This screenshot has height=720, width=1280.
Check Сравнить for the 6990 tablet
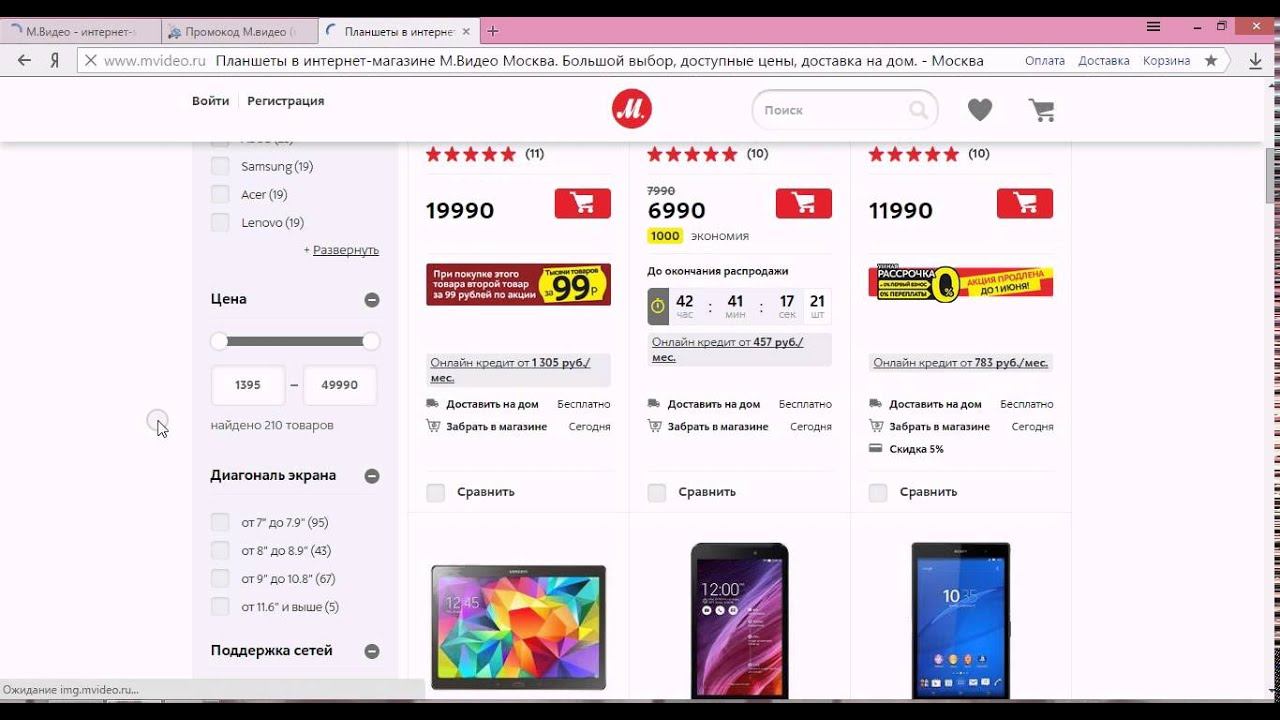click(657, 492)
